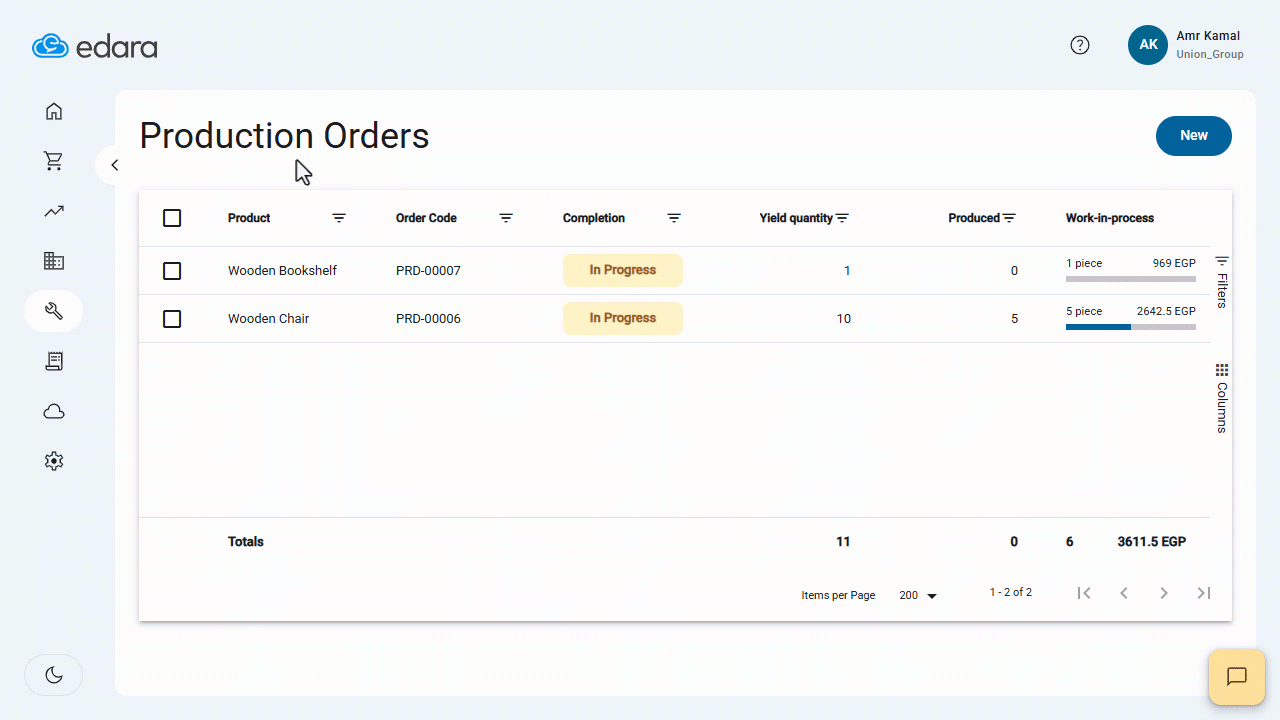Open the settings gear icon

point(53,461)
